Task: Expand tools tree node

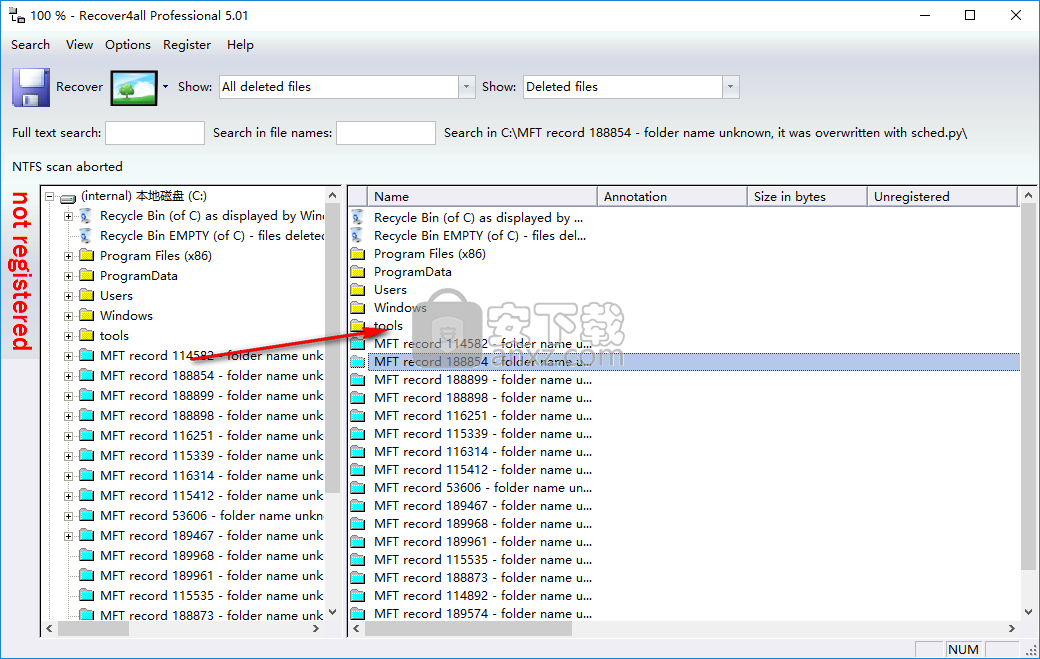Action: (x=68, y=336)
